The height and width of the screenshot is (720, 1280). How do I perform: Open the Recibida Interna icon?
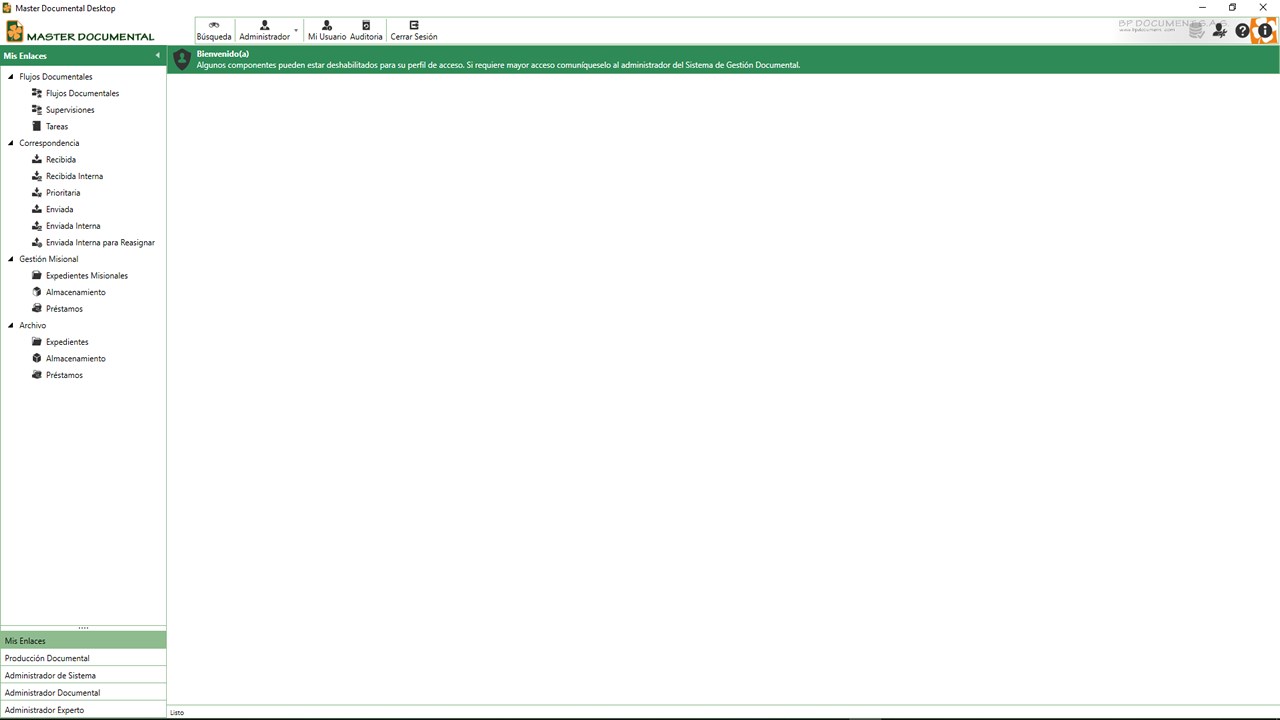(37, 176)
